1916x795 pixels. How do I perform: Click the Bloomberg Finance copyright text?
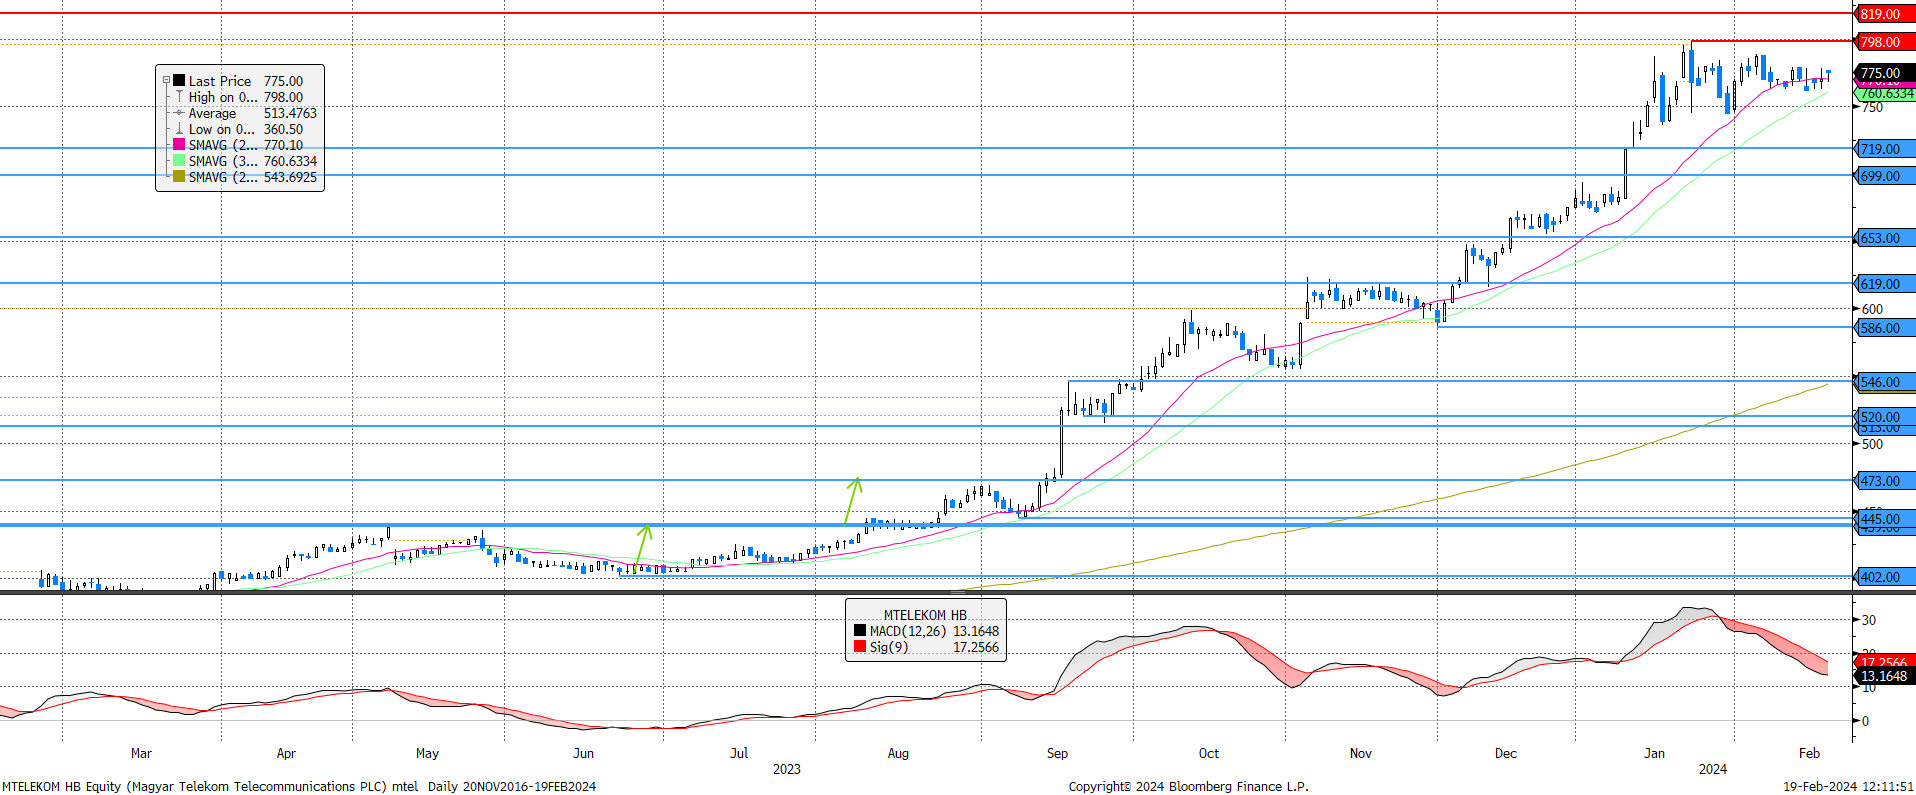pyautogui.click(x=1188, y=786)
